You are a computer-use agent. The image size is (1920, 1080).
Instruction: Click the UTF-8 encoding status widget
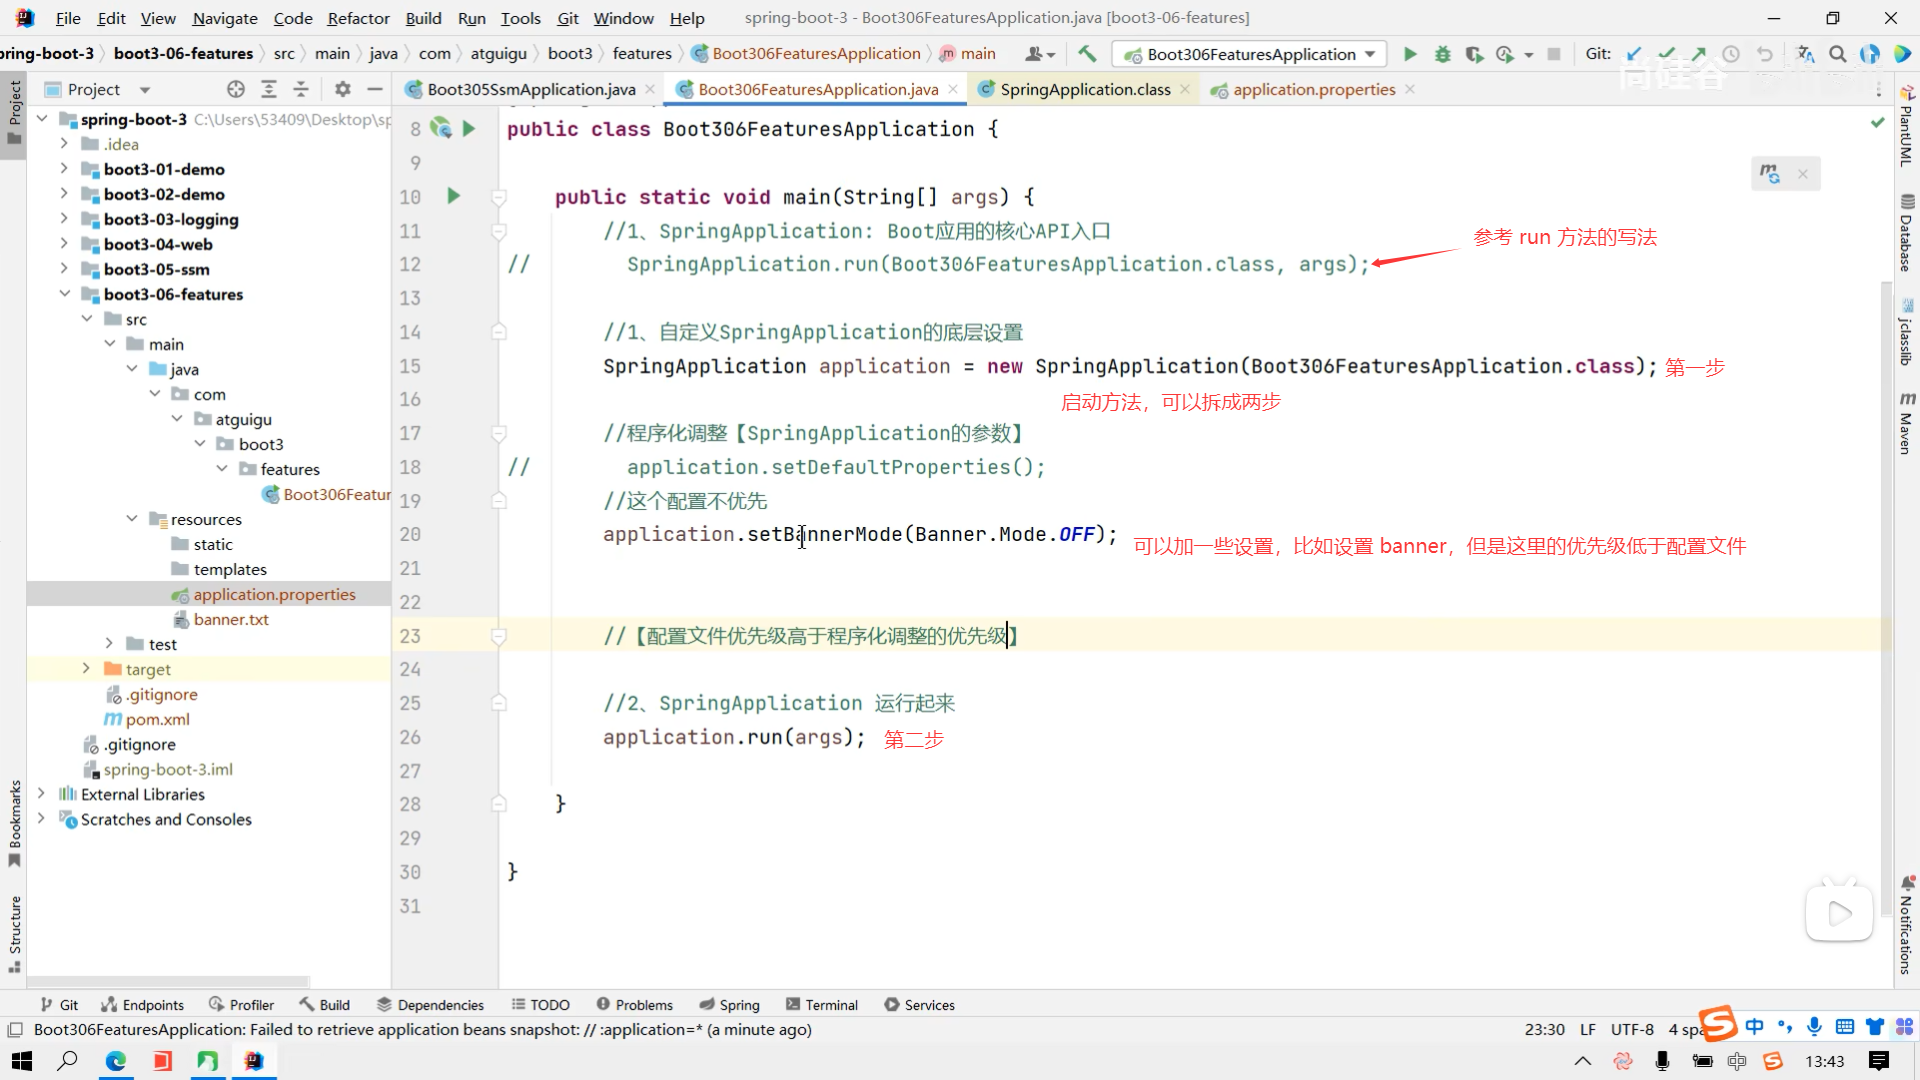tap(1632, 1030)
